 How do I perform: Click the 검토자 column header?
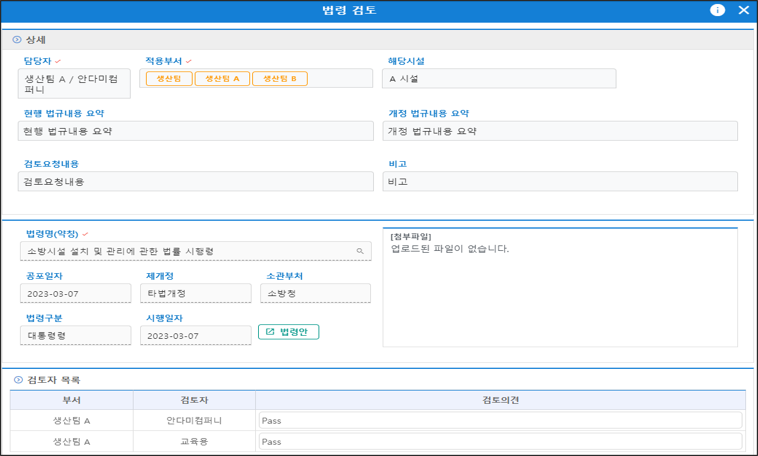pyautogui.click(x=194, y=400)
